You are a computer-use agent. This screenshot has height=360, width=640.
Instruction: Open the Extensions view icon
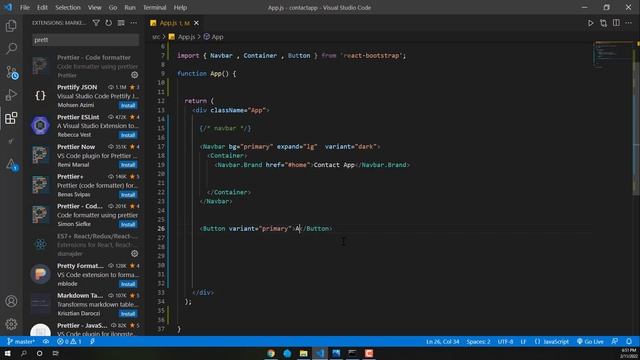(x=11, y=118)
